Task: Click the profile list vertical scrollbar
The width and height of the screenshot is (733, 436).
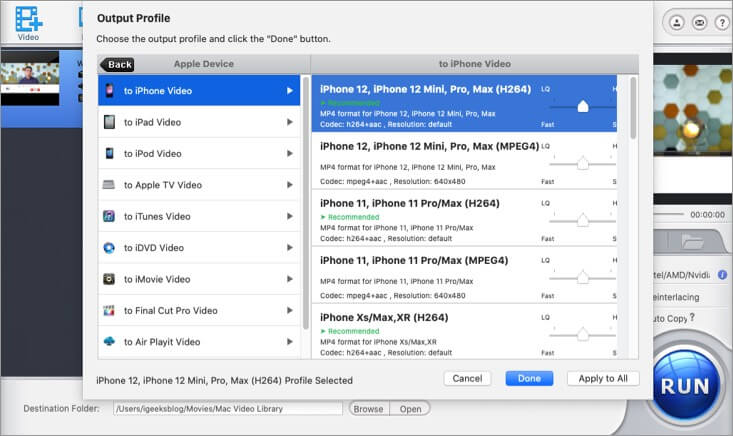Action: [x=633, y=108]
